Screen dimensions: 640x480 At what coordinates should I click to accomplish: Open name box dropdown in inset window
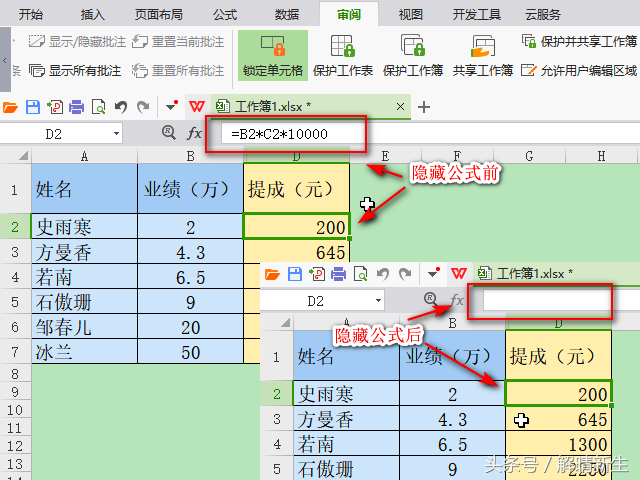(x=378, y=301)
